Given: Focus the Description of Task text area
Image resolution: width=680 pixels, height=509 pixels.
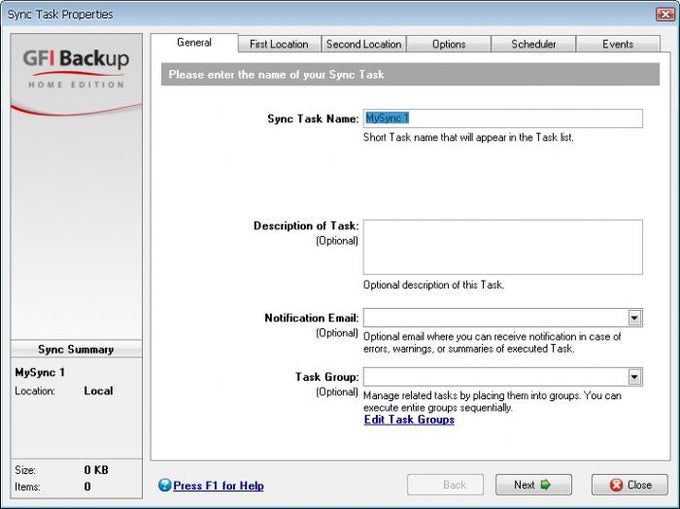Looking at the screenshot, I should (503, 247).
